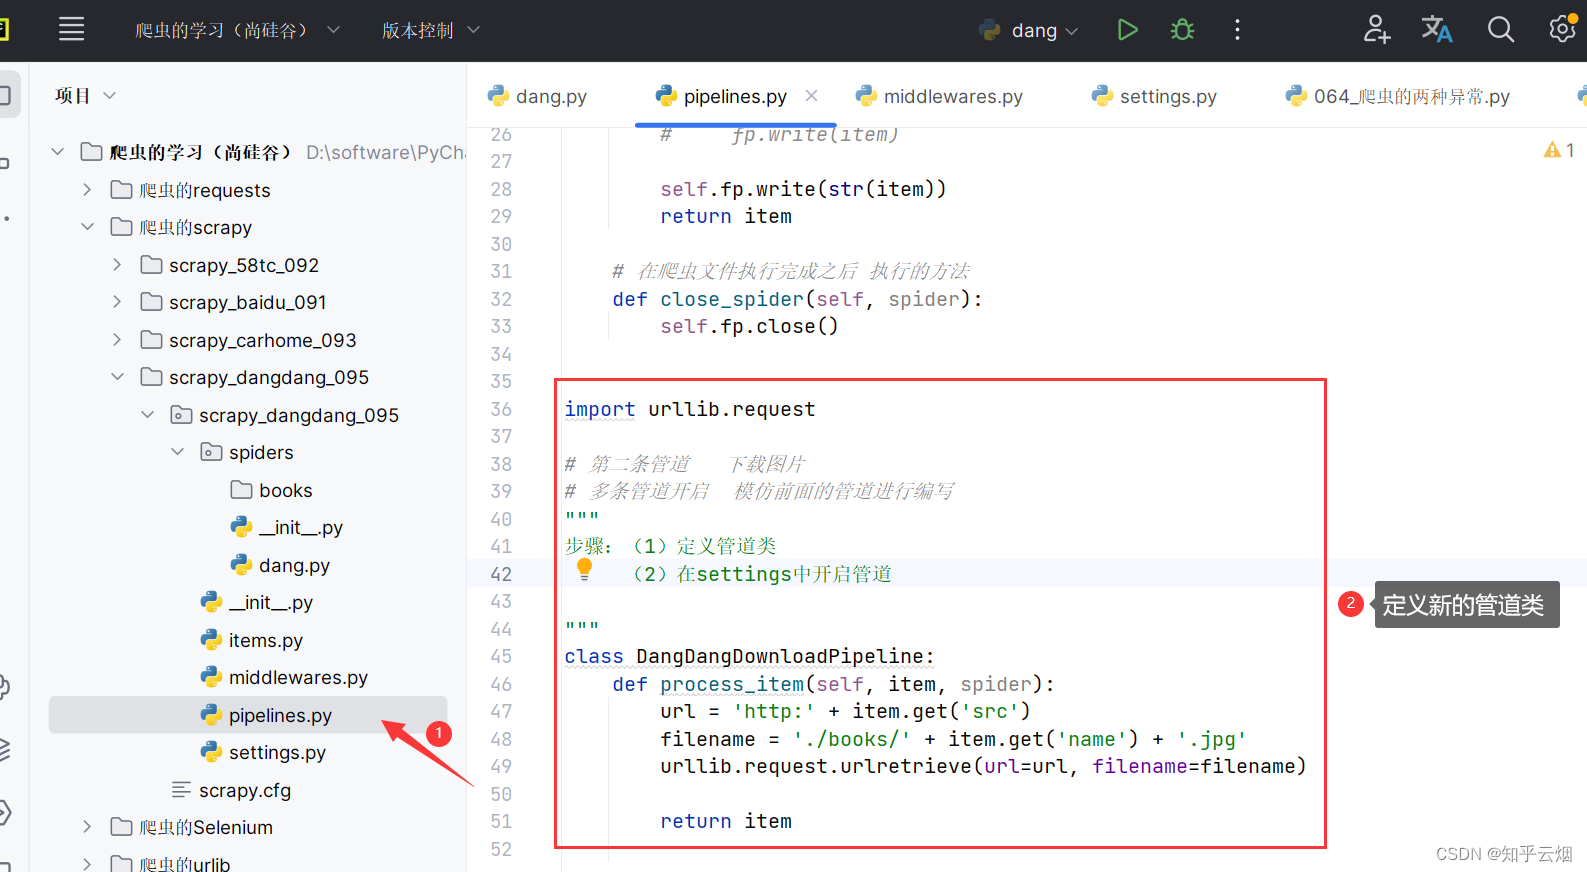This screenshot has height=872, width=1587.
Task: Click the folder icon of scrapy_baidu_091
Action: tap(152, 302)
